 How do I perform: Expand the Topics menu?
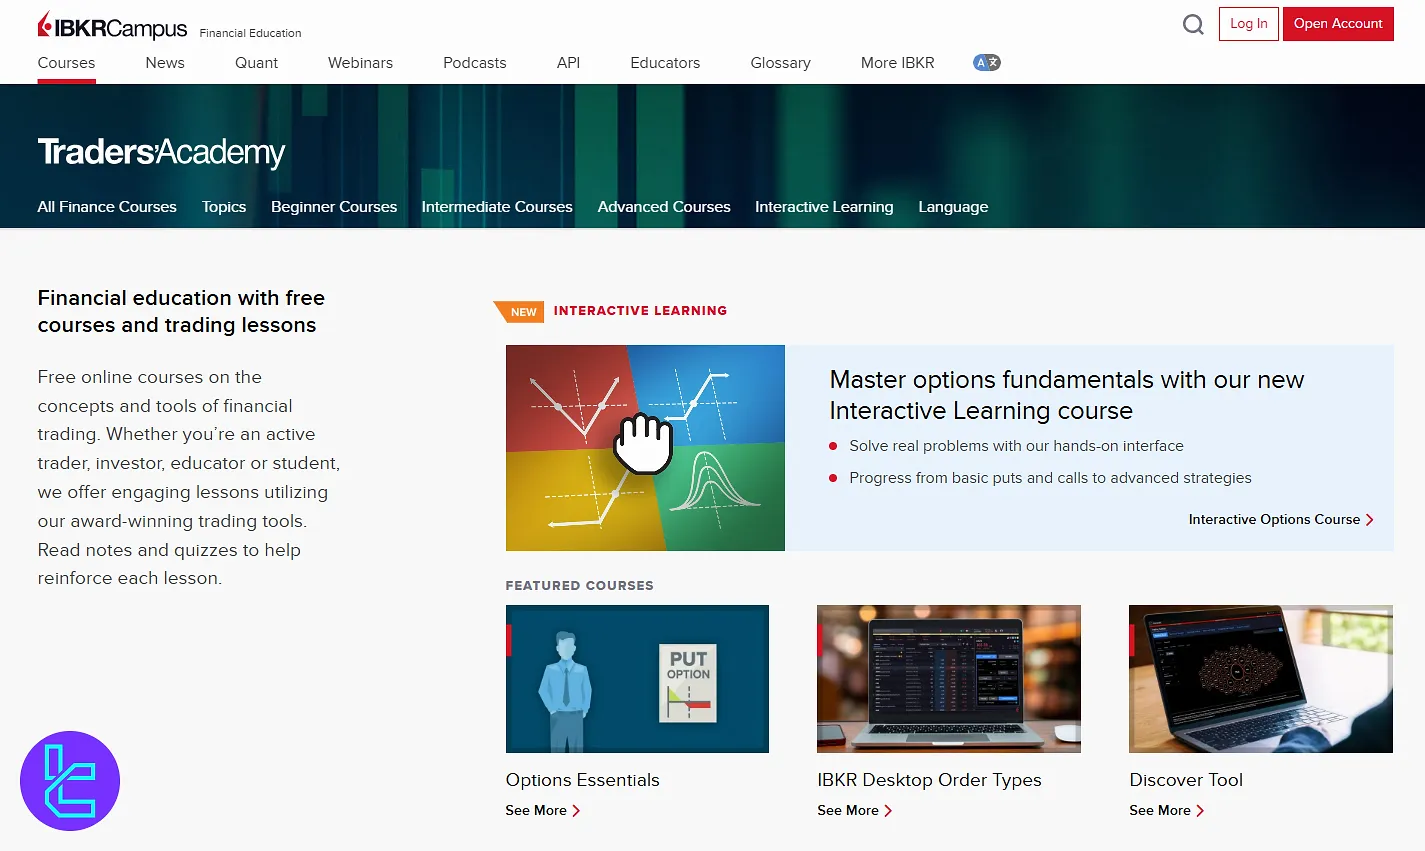tap(224, 207)
